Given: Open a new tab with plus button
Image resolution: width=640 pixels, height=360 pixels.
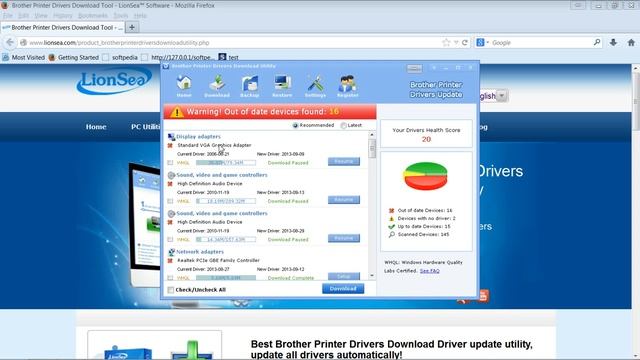Looking at the screenshot, I should point(132,27).
